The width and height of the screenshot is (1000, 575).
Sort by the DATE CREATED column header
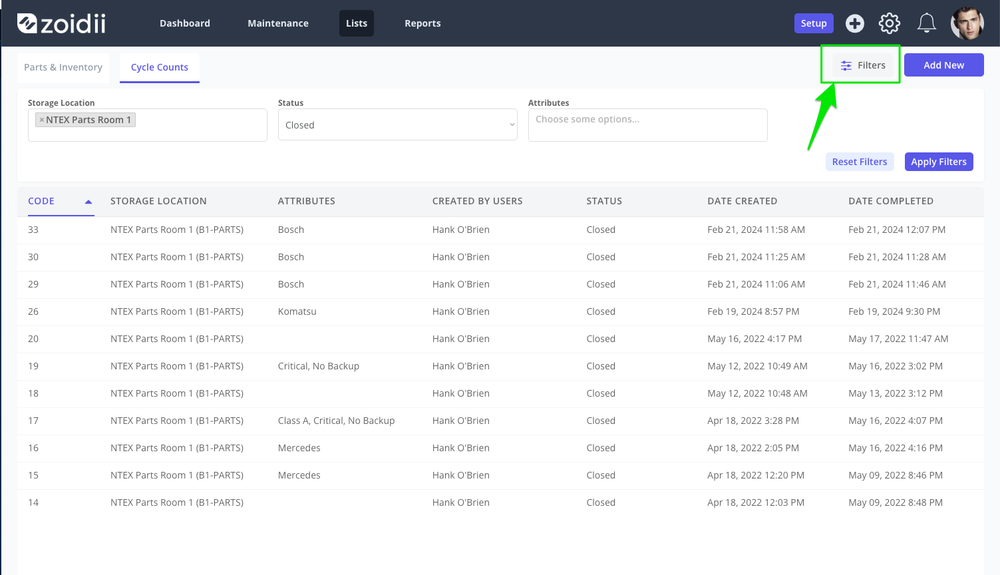(742, 201)
